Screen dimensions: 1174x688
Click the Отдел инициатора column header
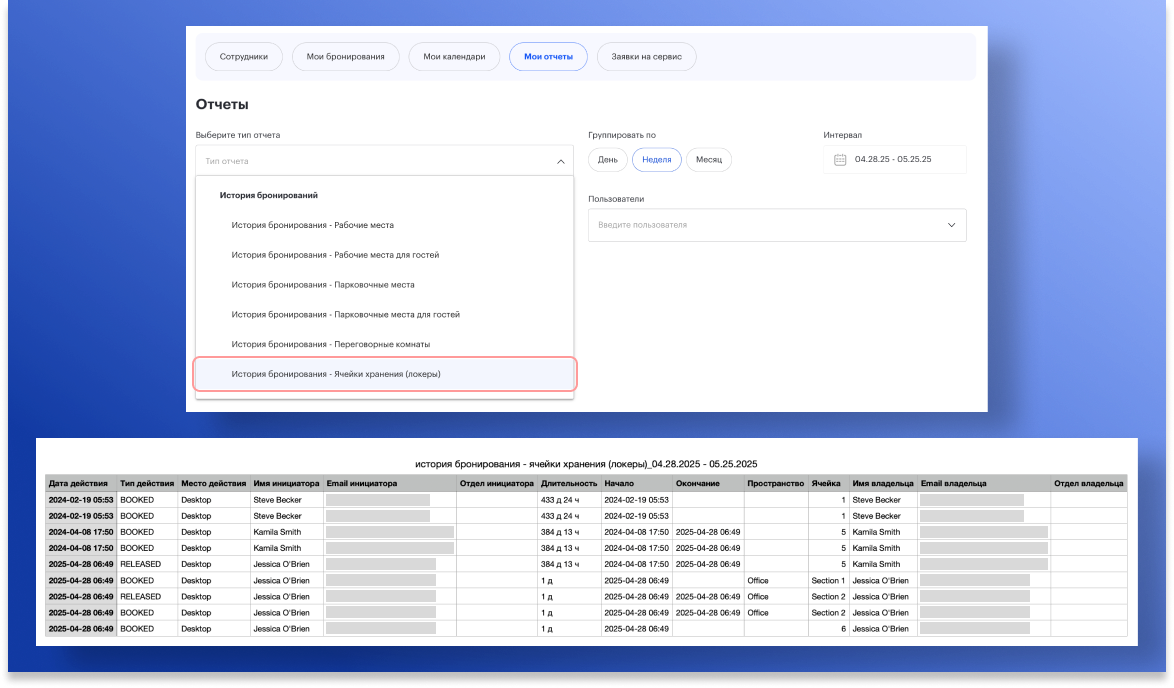[x=496, y=484]
